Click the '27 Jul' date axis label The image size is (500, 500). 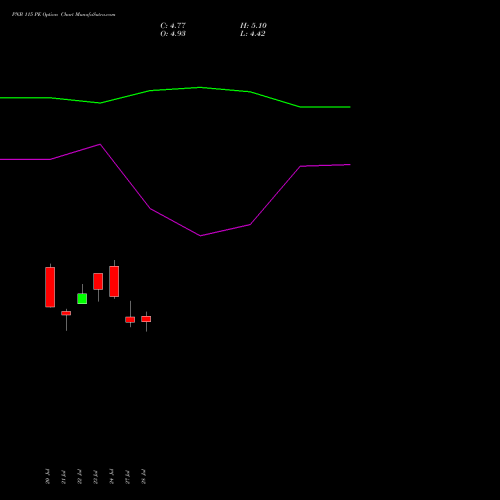[128, 477]
